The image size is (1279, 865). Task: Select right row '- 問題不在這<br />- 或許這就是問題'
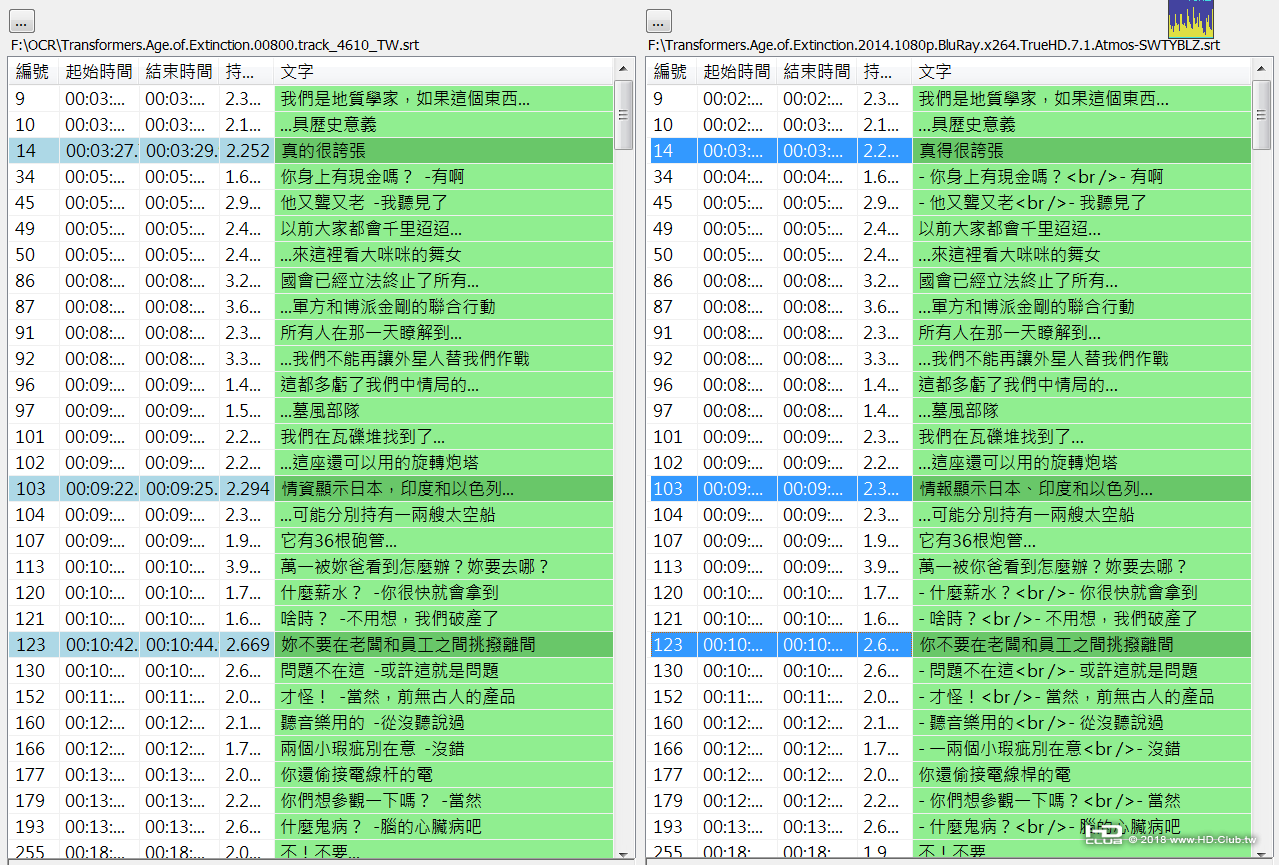click(949, 670)
